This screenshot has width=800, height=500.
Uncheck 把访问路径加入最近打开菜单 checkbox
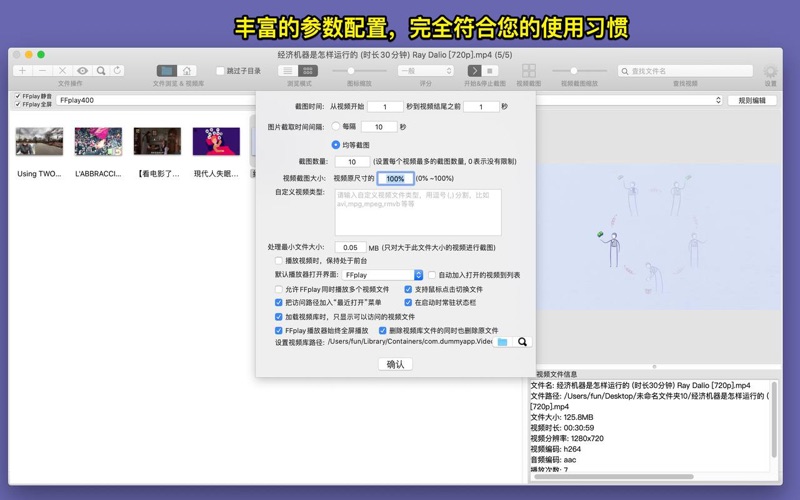coord(279,303)
